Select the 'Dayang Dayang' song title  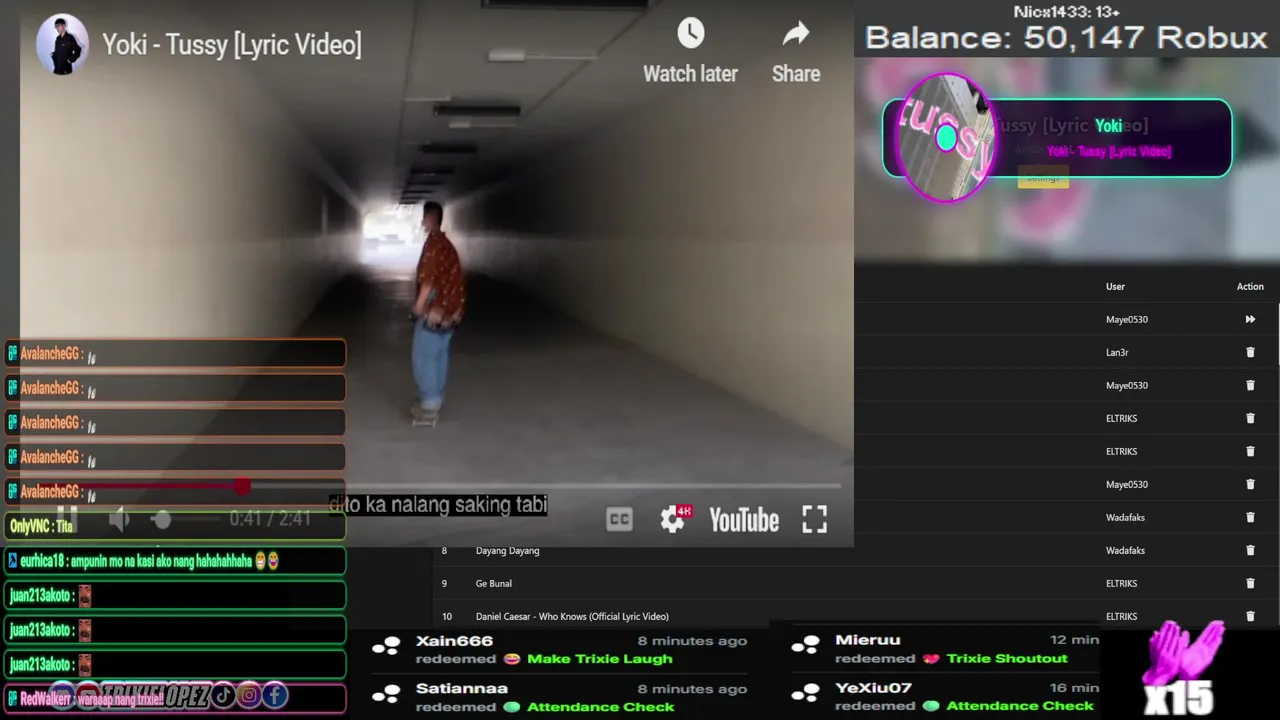coord(507,550)
